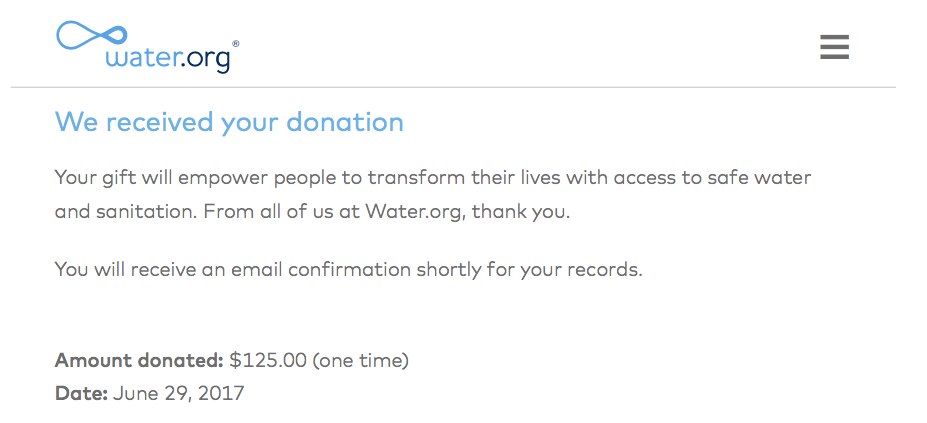Click the phrase 'transform their lives'

click(454, 177)
